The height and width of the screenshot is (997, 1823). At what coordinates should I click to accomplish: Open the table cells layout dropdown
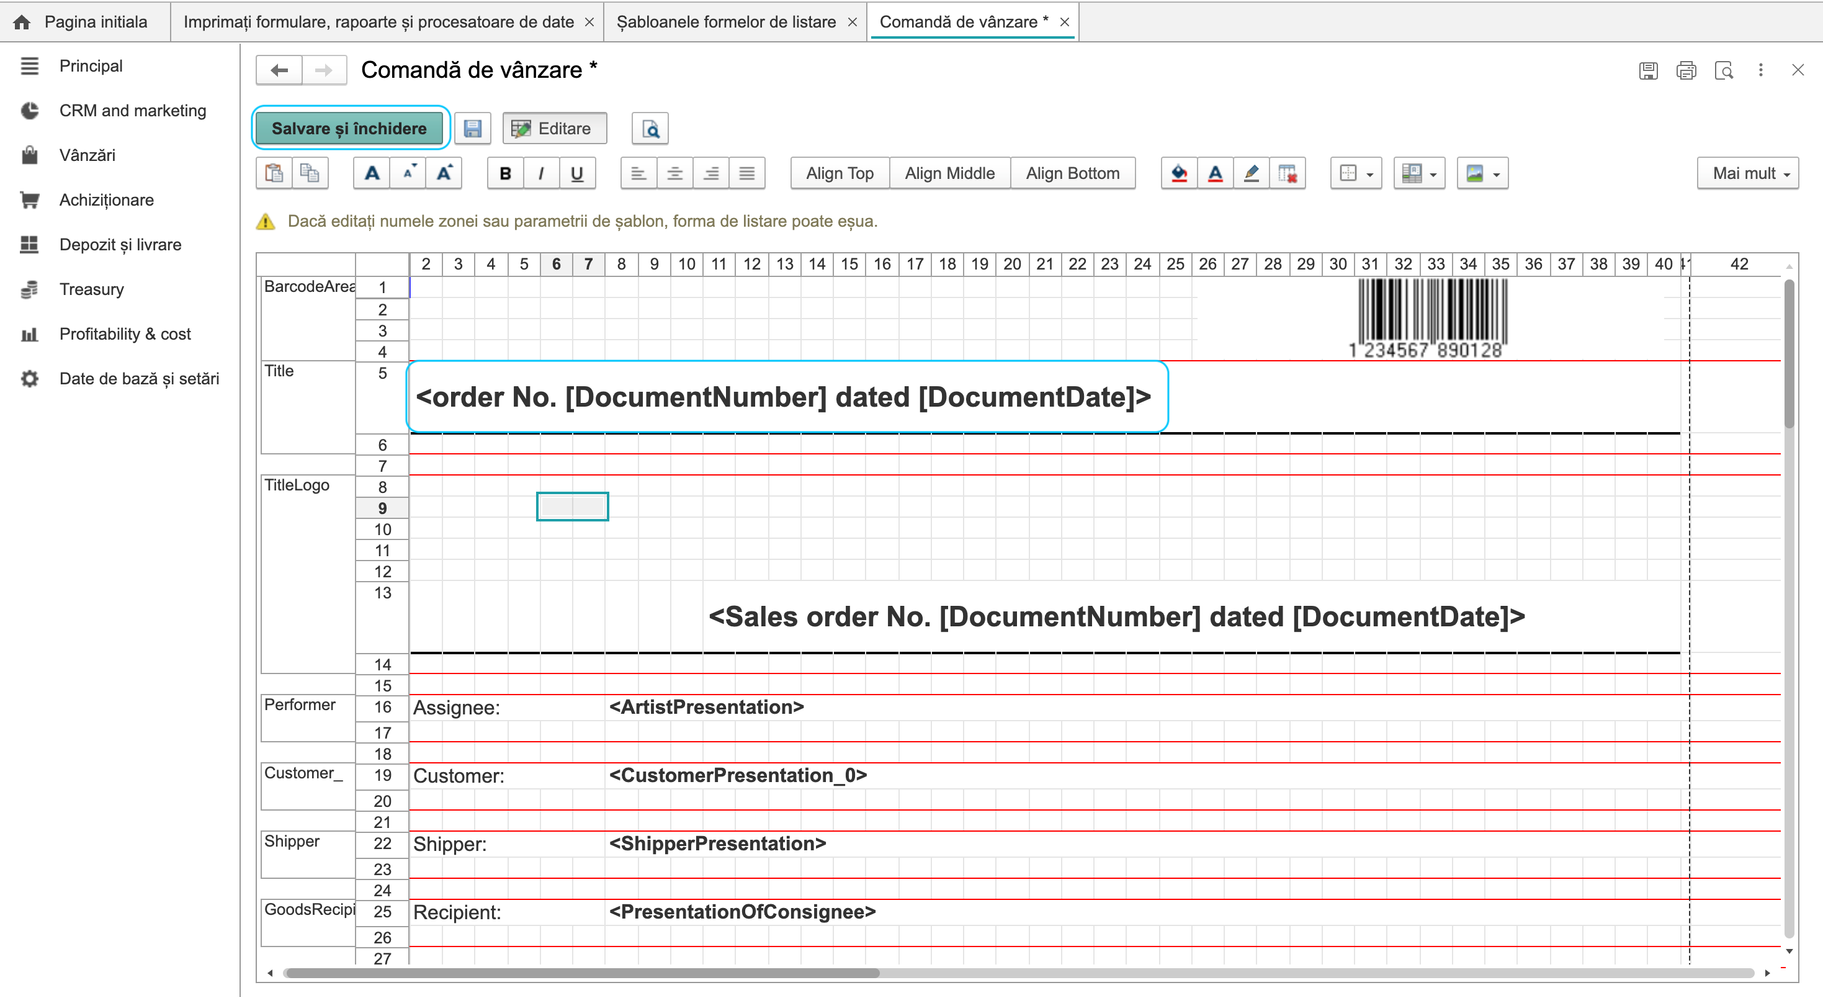[x=1419, y=173]
